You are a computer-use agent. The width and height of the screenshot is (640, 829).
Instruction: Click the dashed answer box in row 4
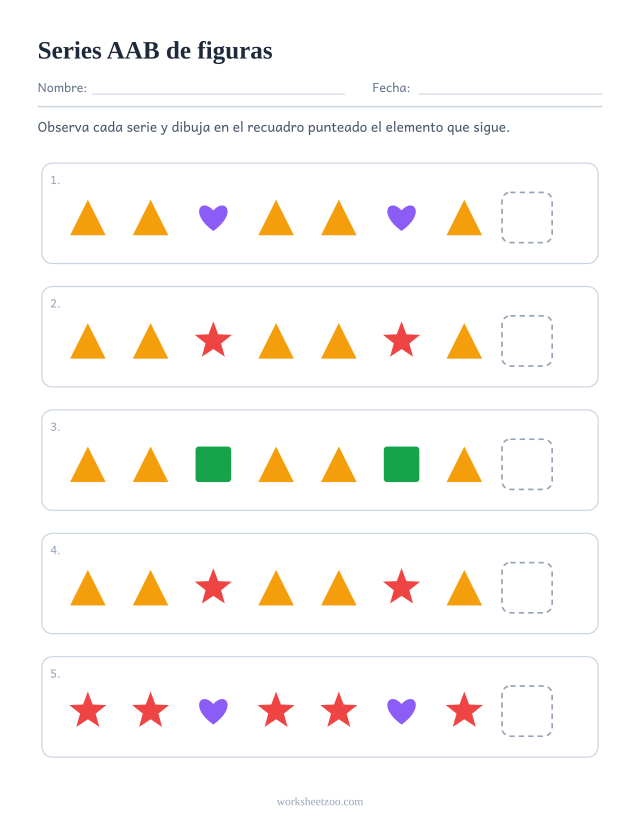click(x=527, y=587)
